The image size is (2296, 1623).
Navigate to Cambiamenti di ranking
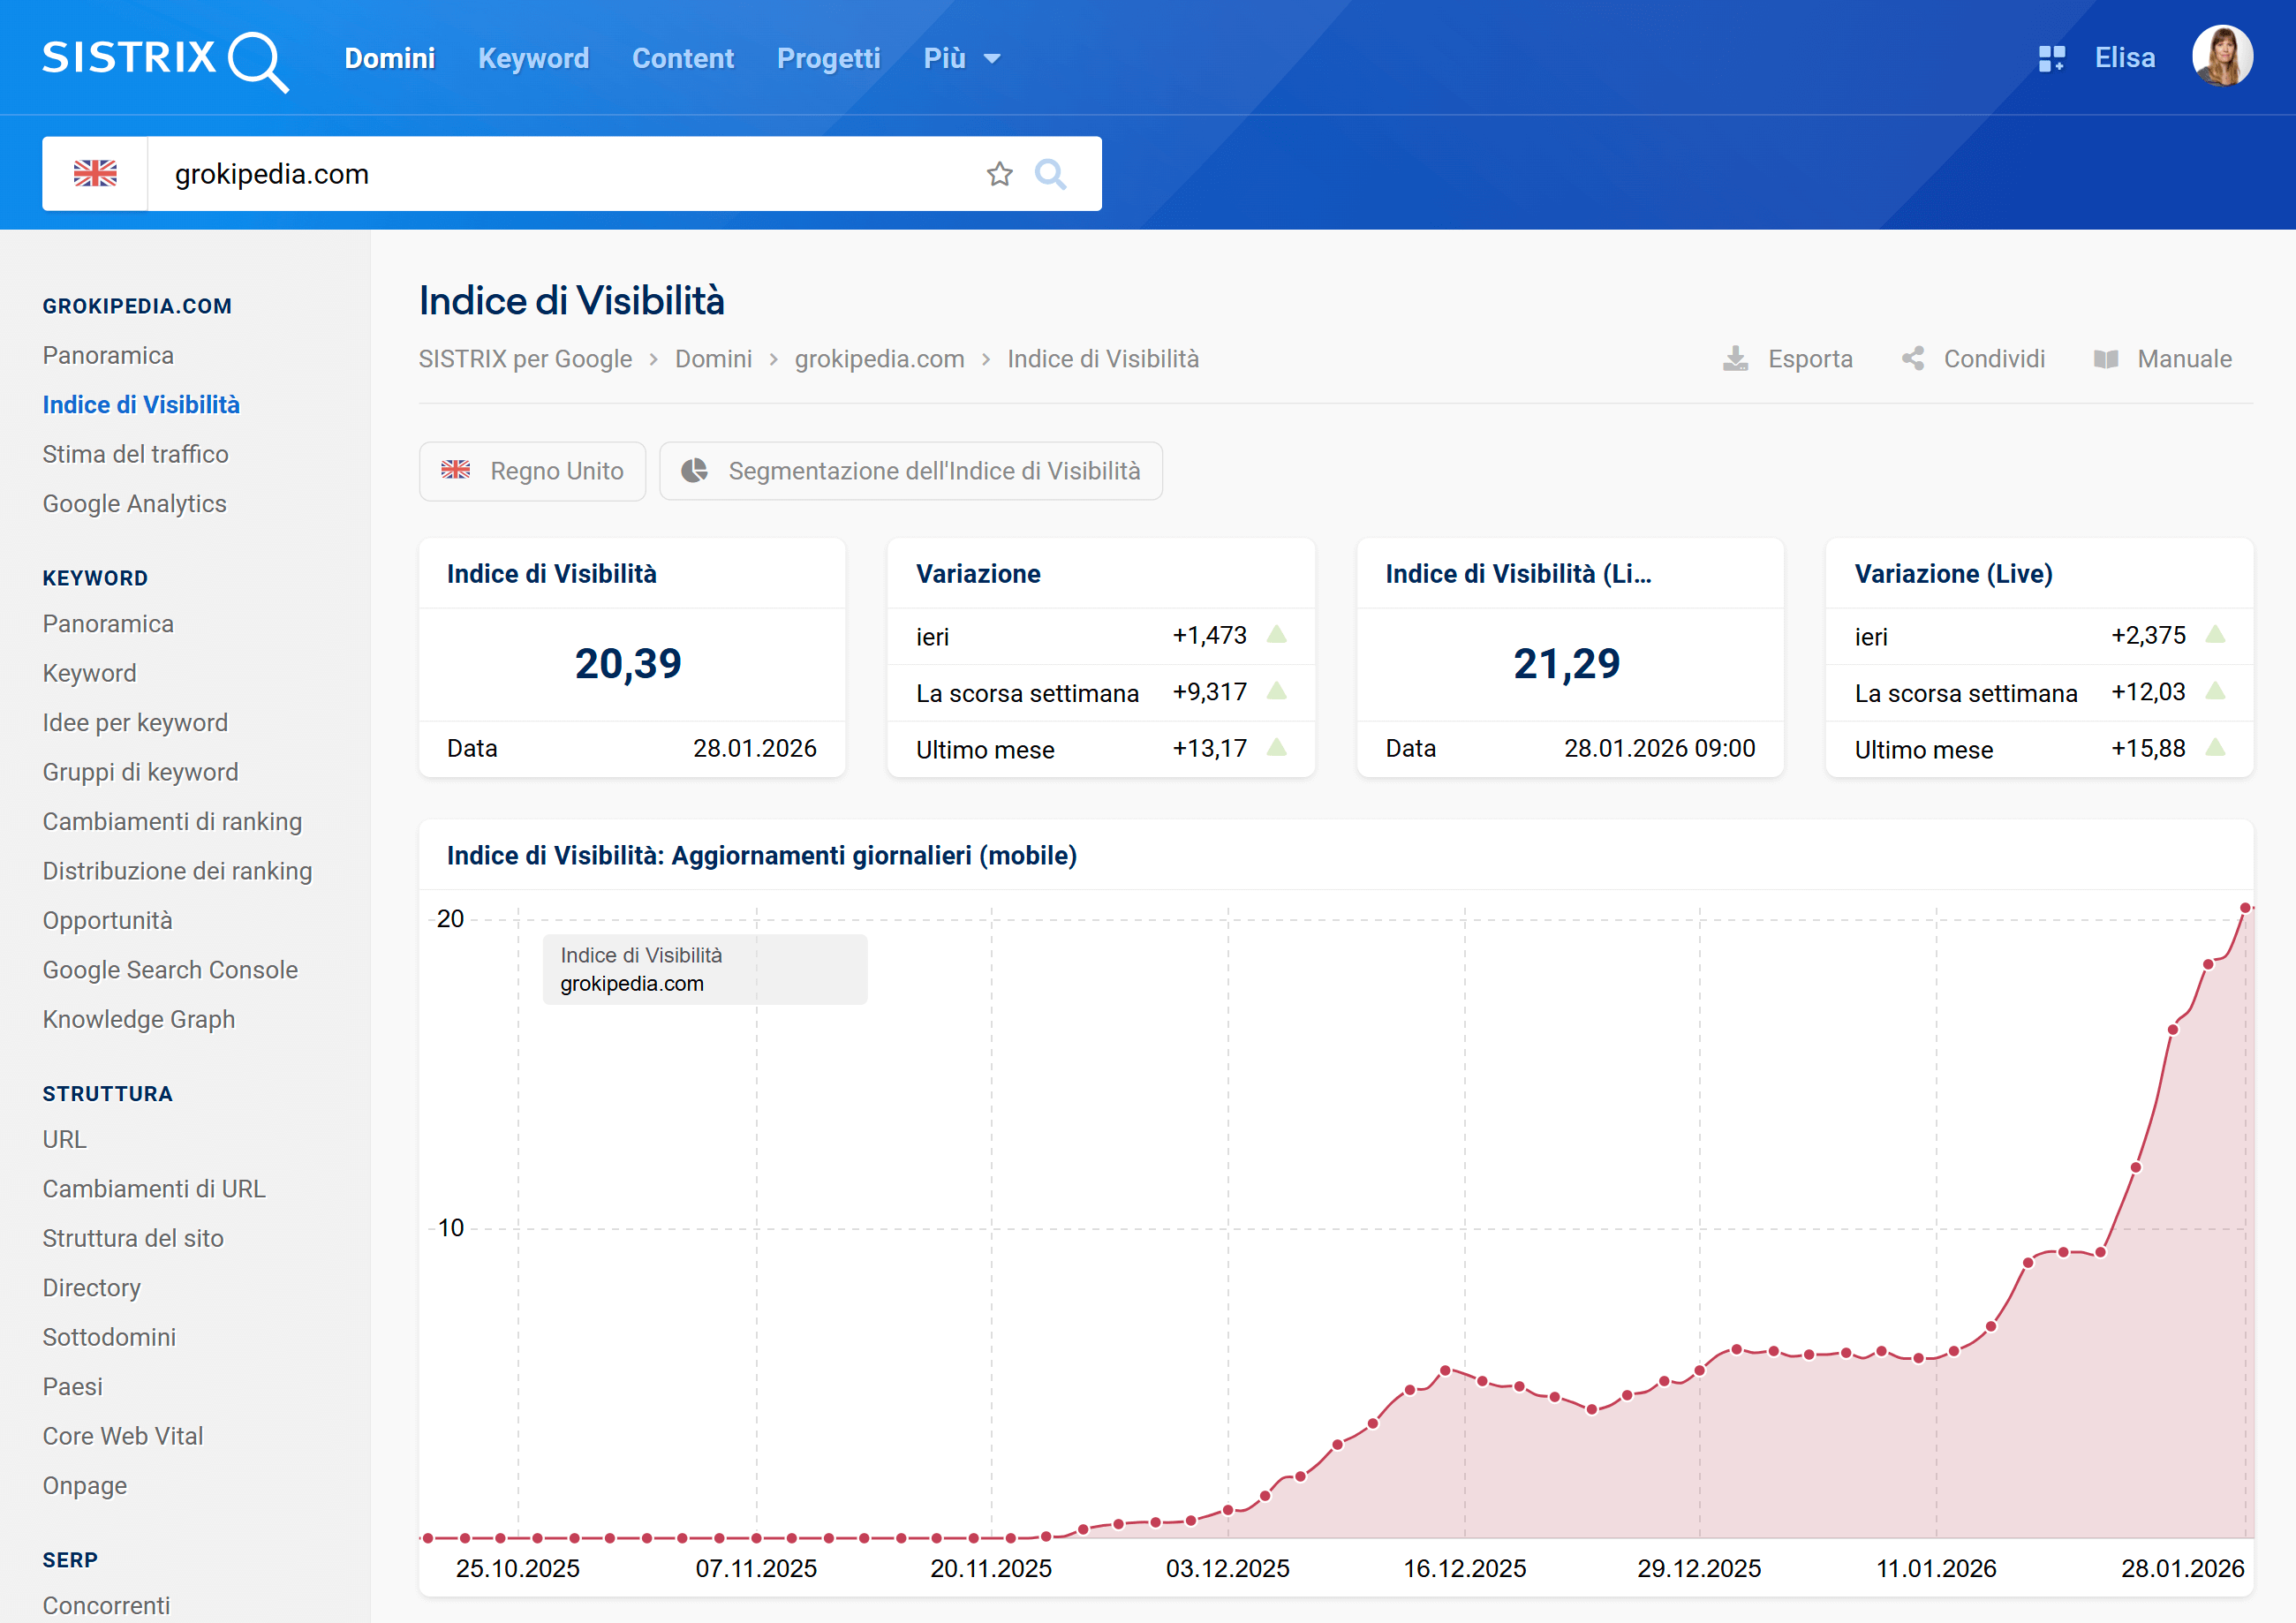coord(172,820)
